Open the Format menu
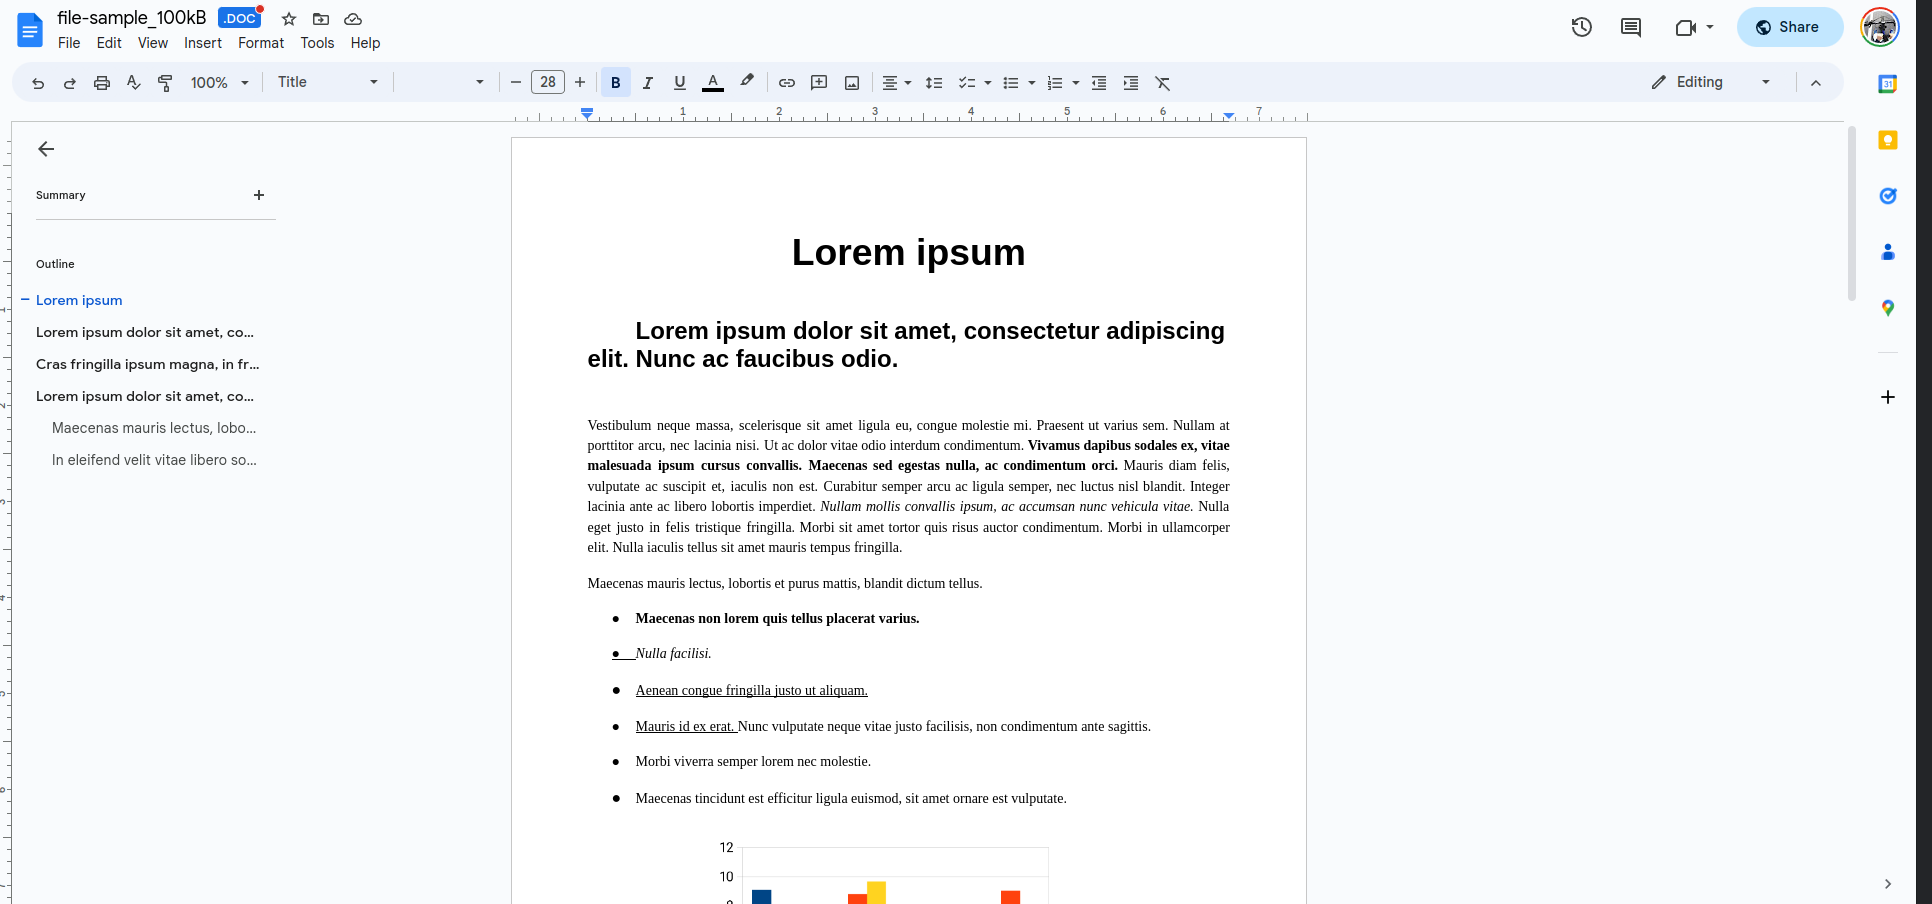The height and width of the screenshot is (904, 1932). point(261,43)
